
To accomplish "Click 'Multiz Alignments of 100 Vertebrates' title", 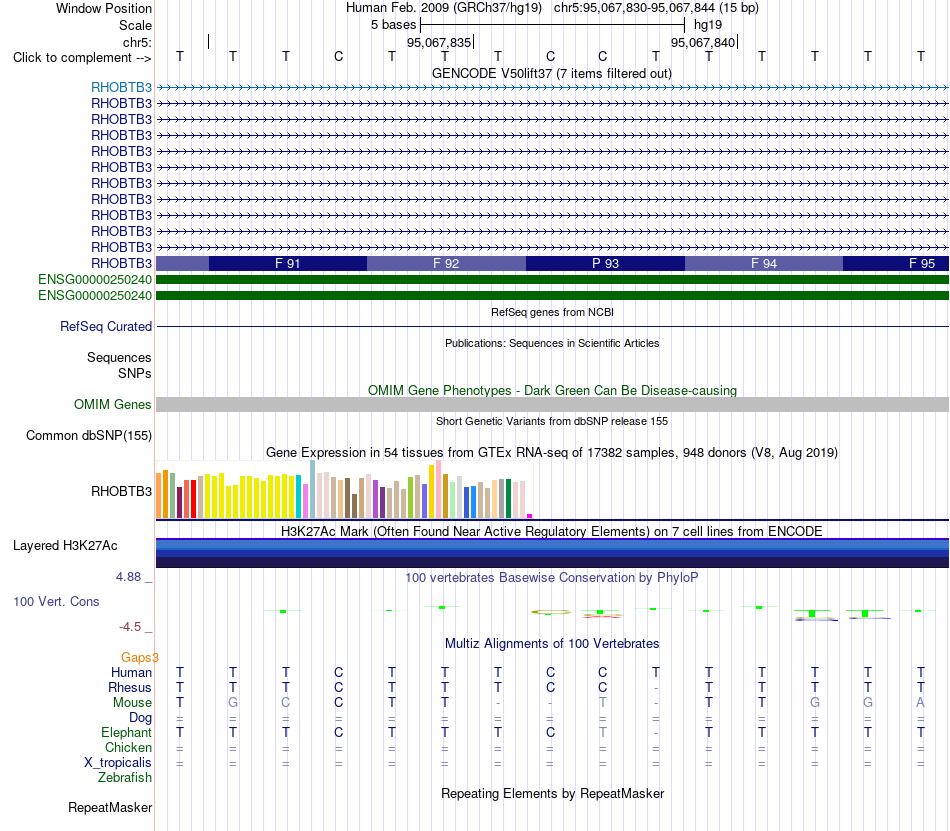I will tap(552, 643).
